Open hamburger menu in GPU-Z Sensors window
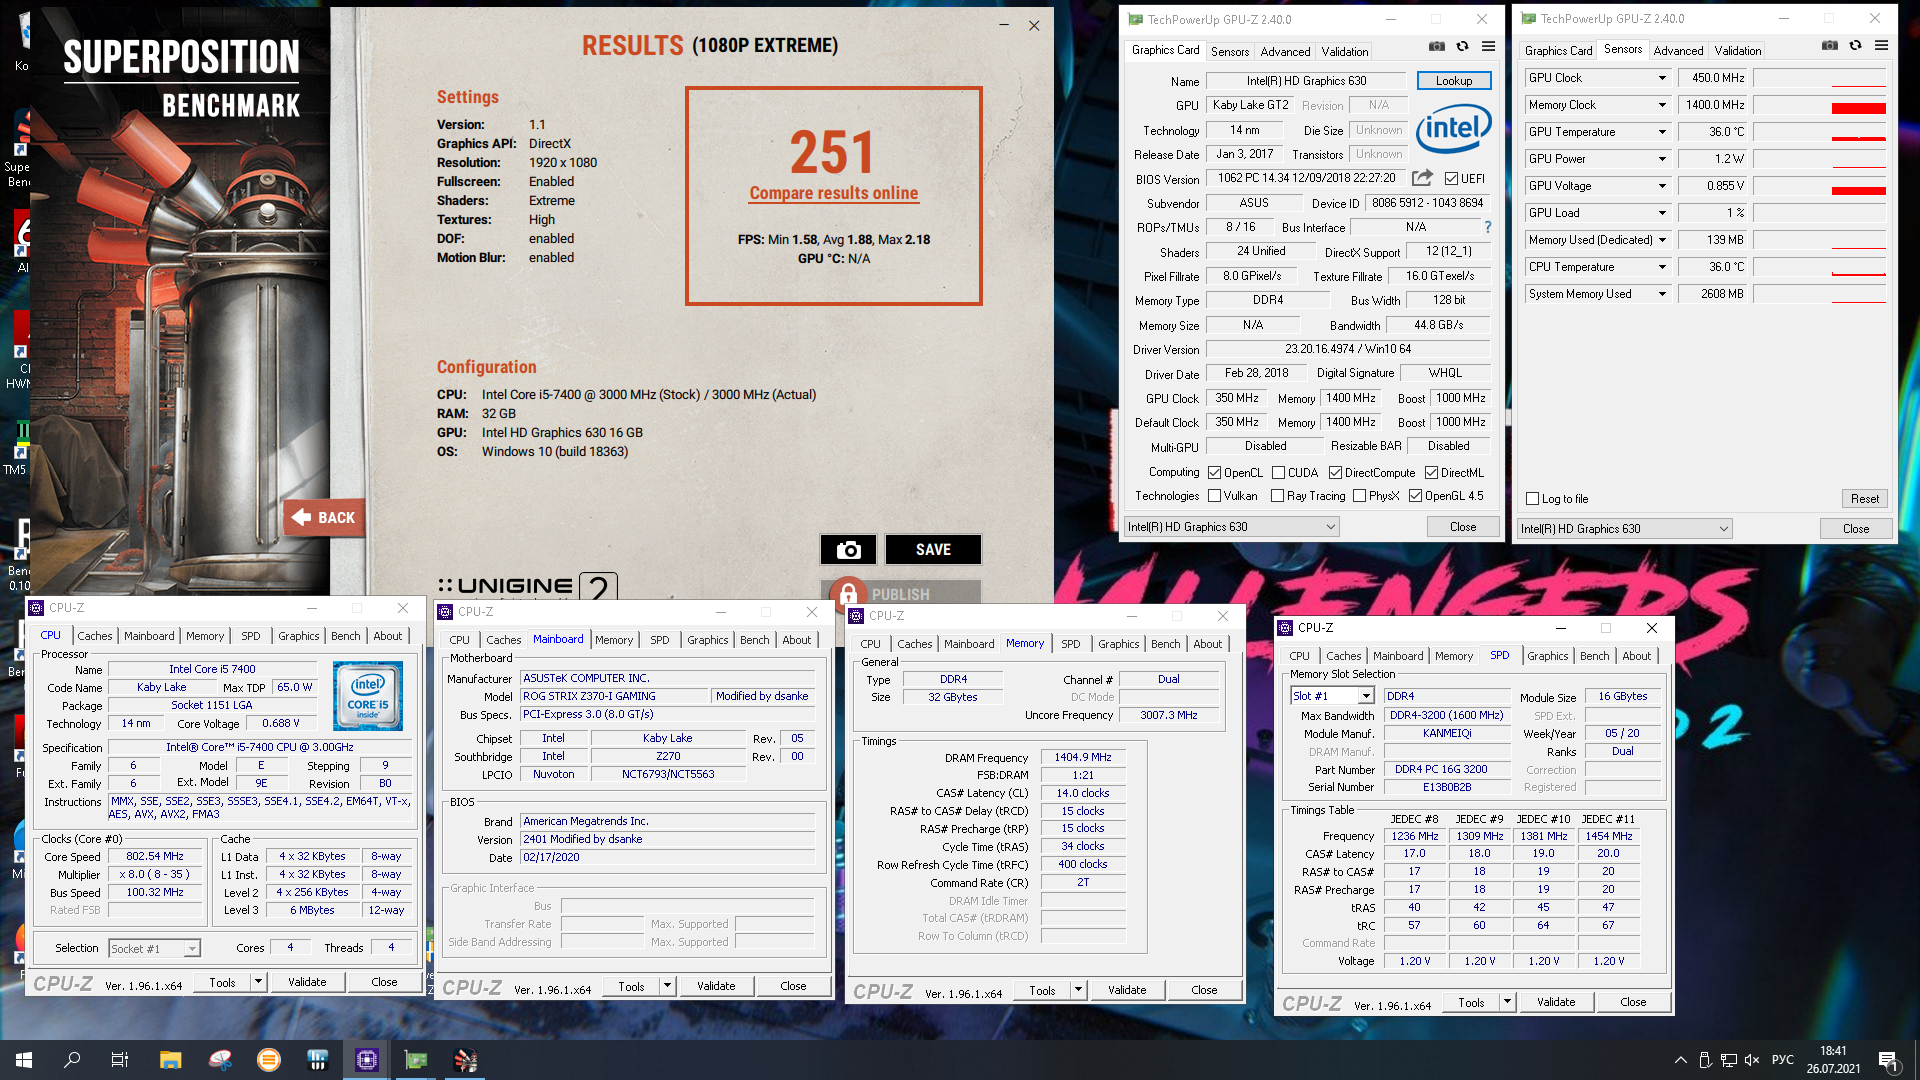The width and height of the screenshot is (1920, 1080). (1881, 45)
